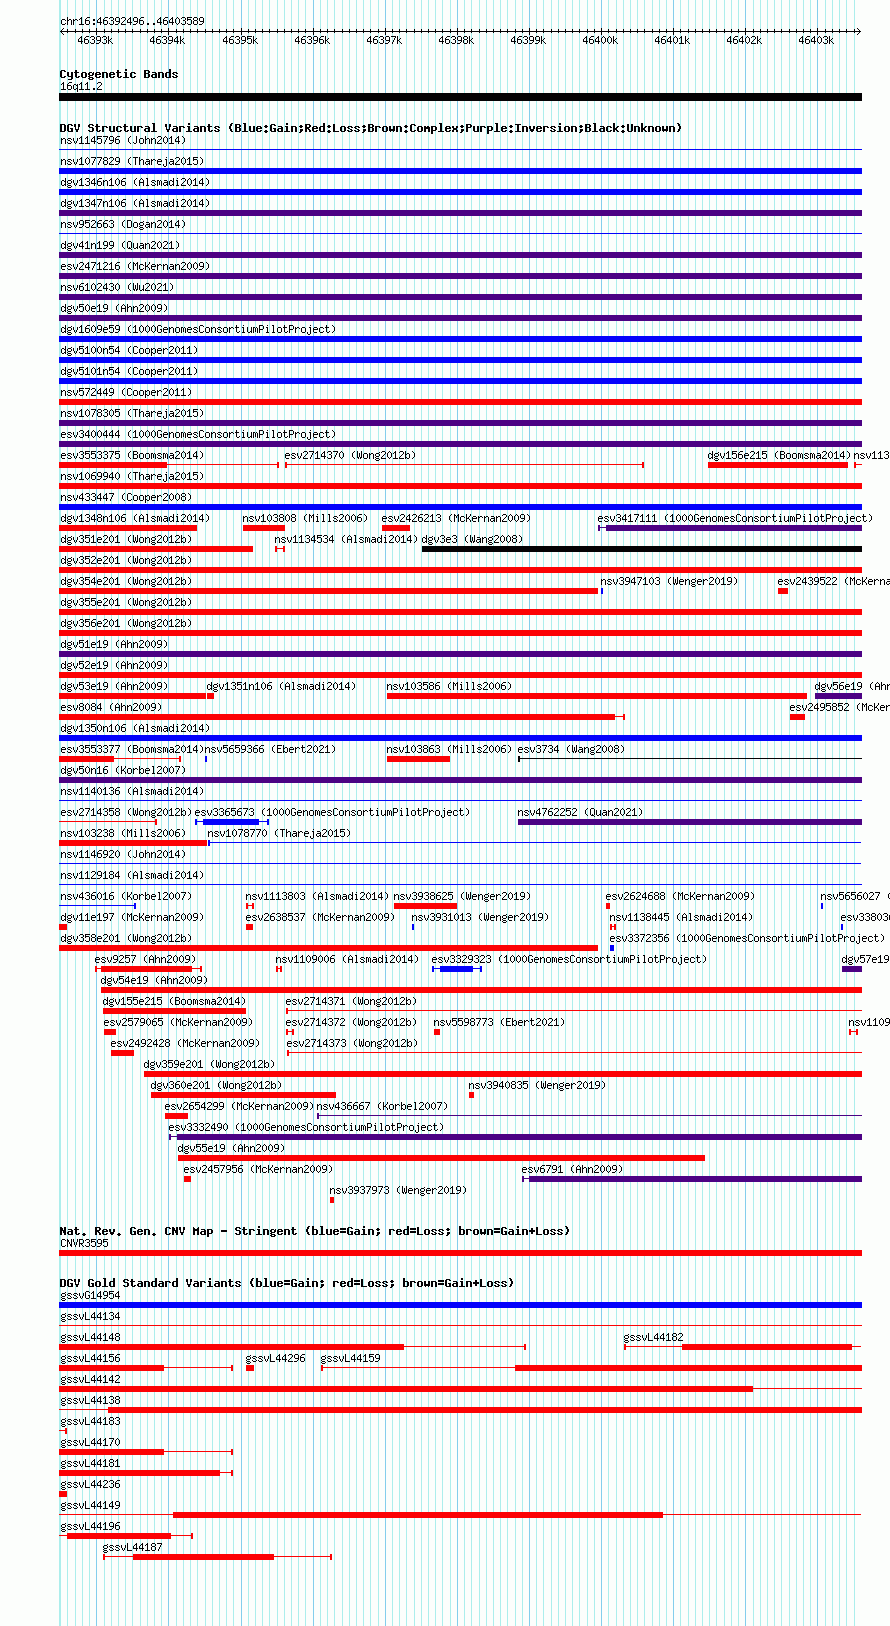Select nsv6102430 (Wu2021) variant

tap(116, 287)
